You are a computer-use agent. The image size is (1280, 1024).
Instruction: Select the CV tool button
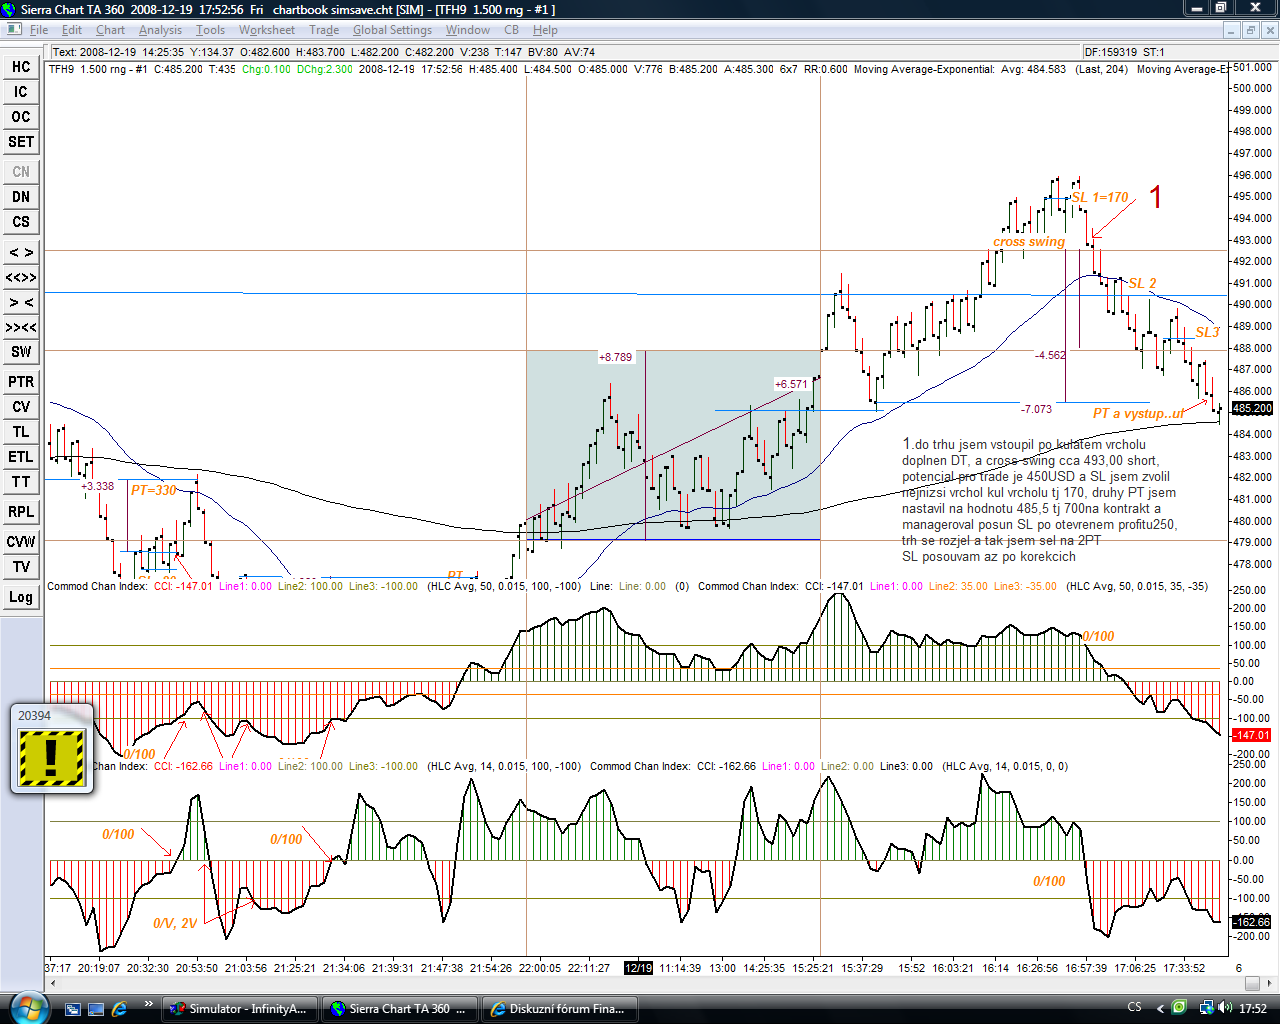(x=21, y=407)
